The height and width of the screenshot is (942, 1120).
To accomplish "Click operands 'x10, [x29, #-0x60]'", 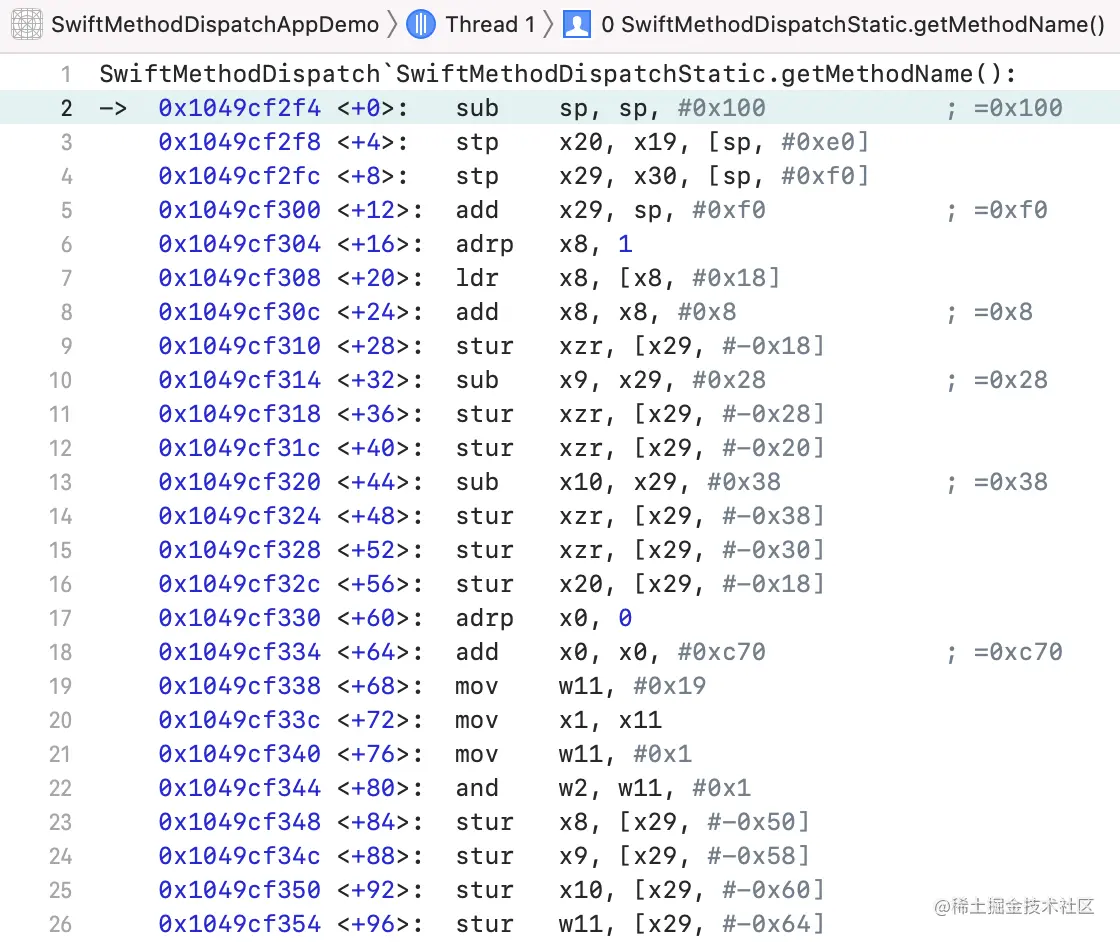I will point(691,890).
